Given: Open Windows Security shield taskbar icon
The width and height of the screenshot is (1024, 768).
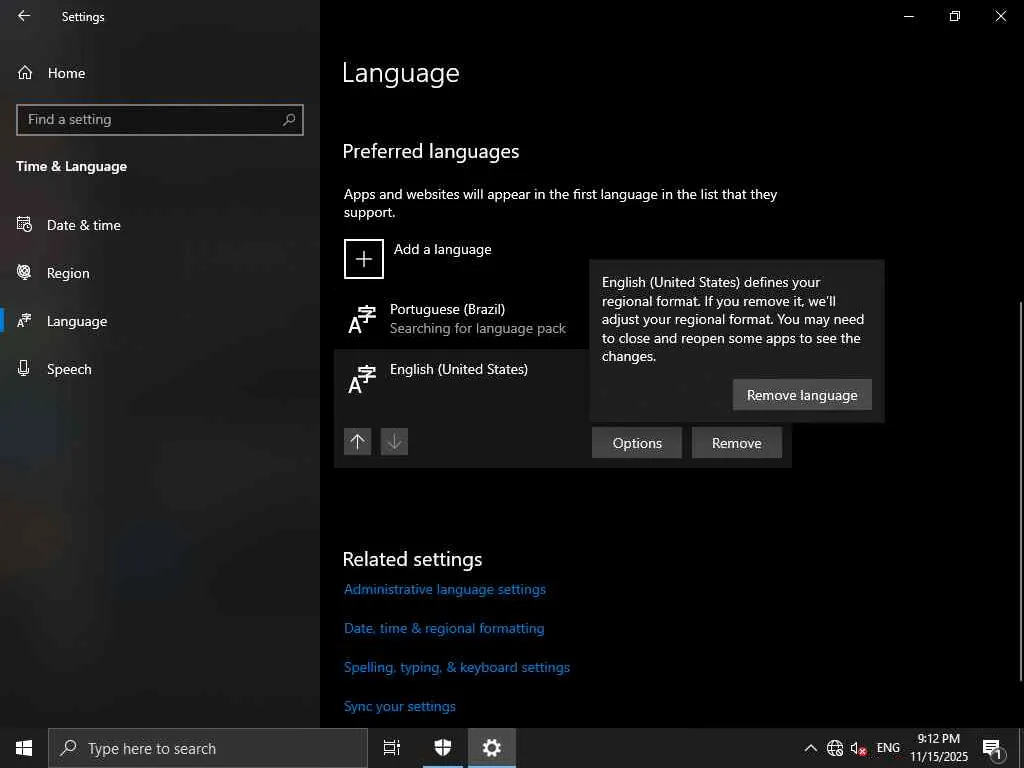Looking at the screenshot, I should click(x=443, y=748).
